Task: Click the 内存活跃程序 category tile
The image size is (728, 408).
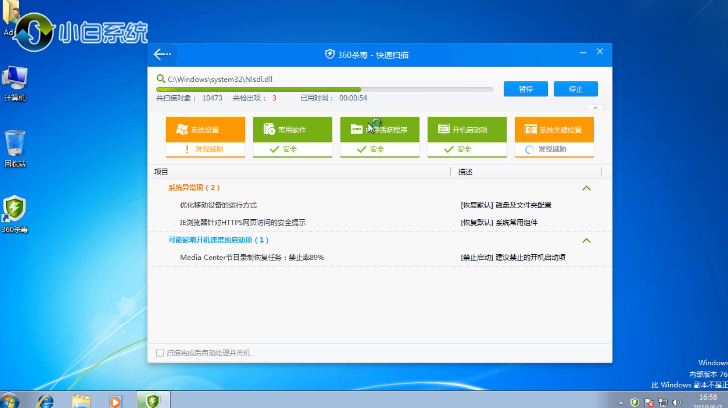Action: tap(379, 130)
